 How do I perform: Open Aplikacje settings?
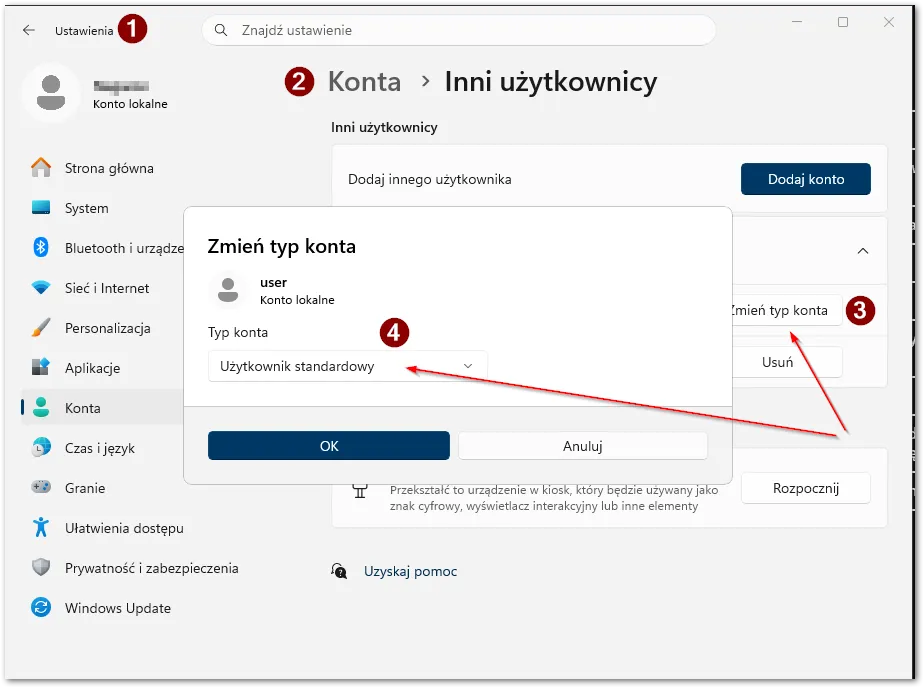click(x=93, y=369)
